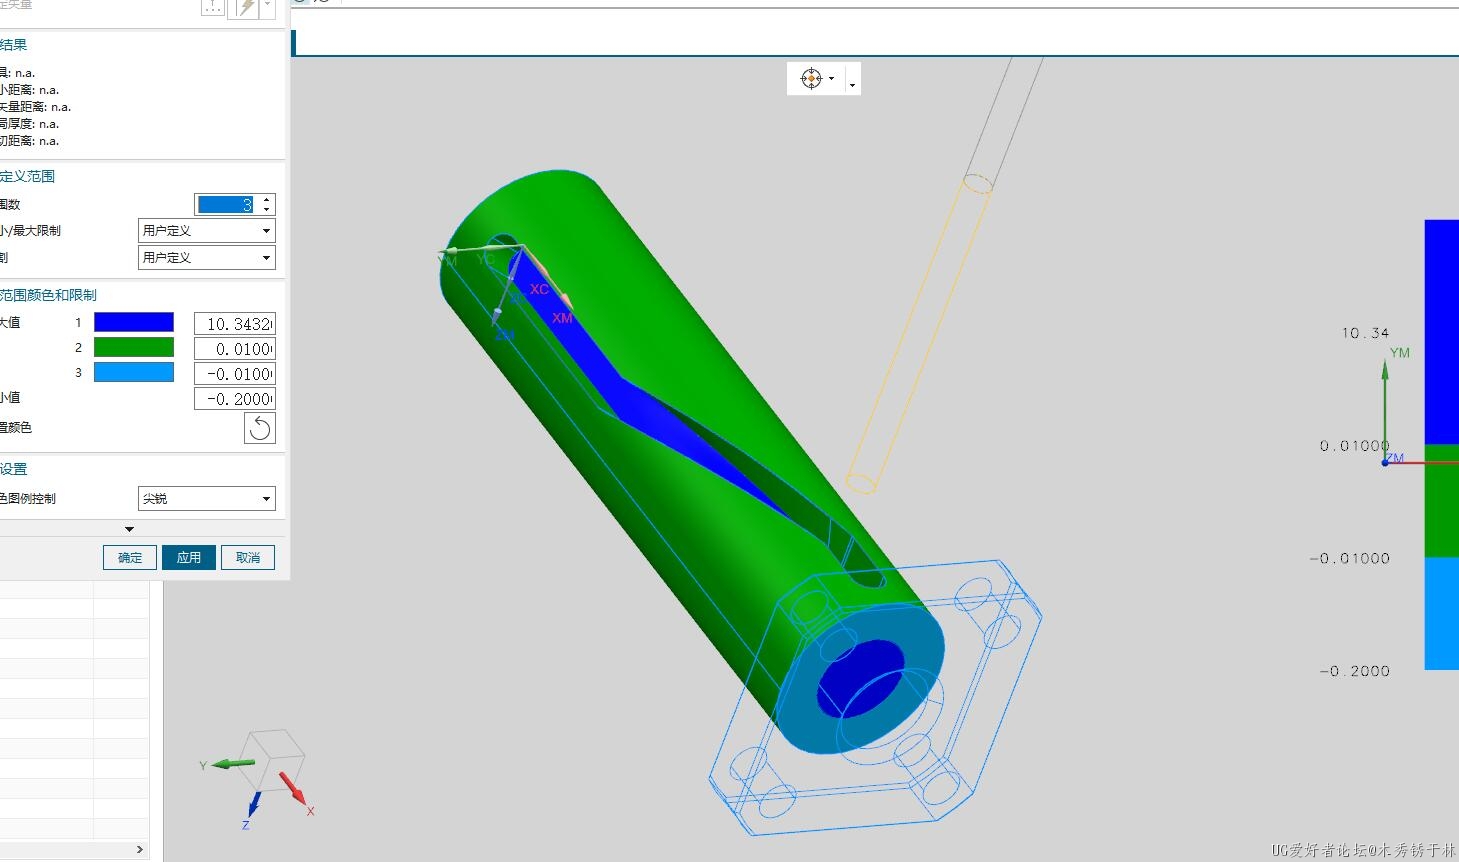Collapse the 范围颜色和限制 section header

coord(48,295)
